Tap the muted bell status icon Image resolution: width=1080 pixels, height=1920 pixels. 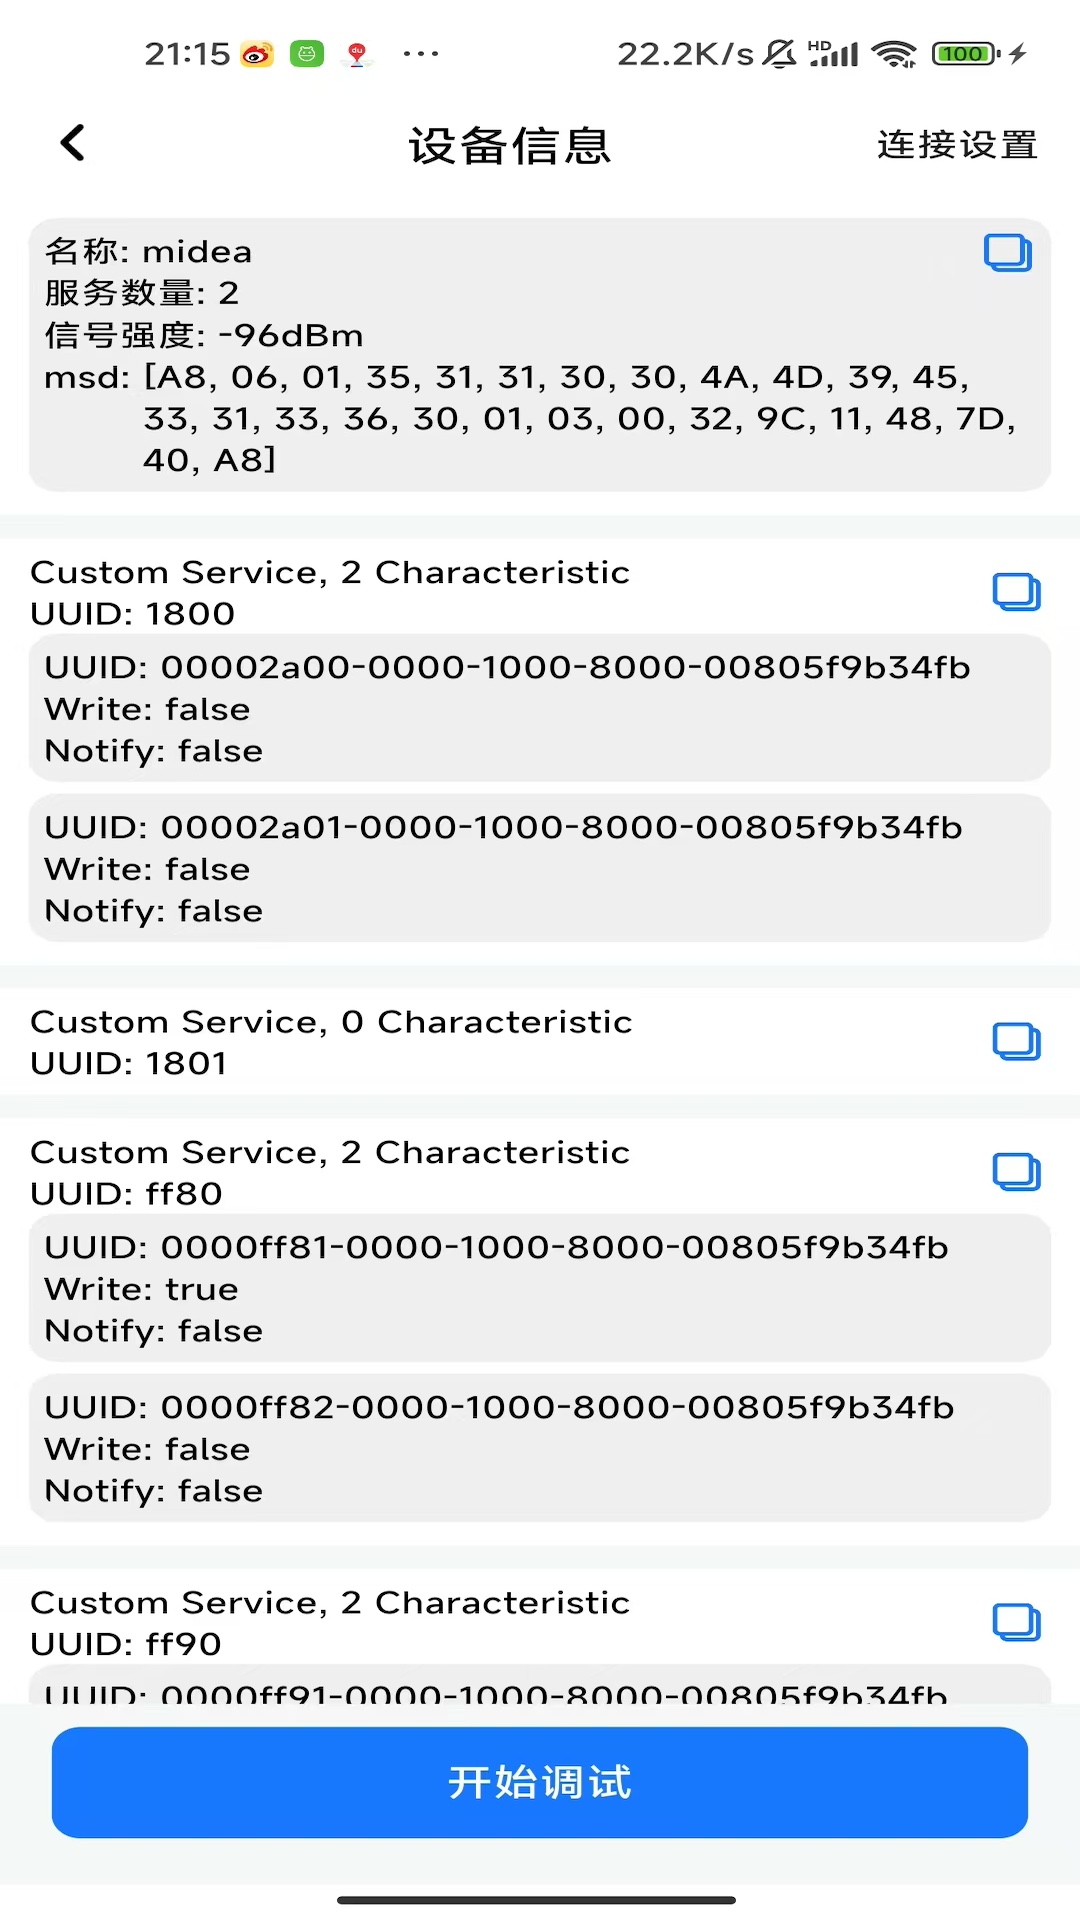tap(779, 54)
